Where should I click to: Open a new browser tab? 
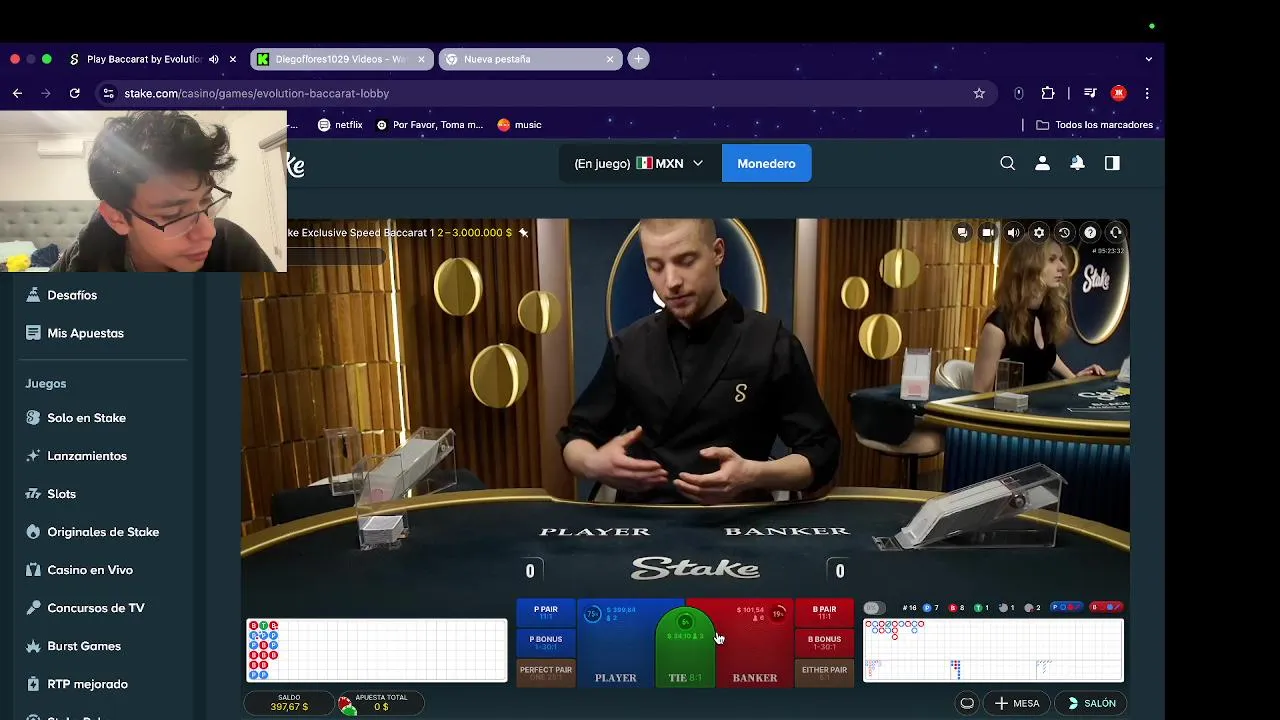[638, 59]
